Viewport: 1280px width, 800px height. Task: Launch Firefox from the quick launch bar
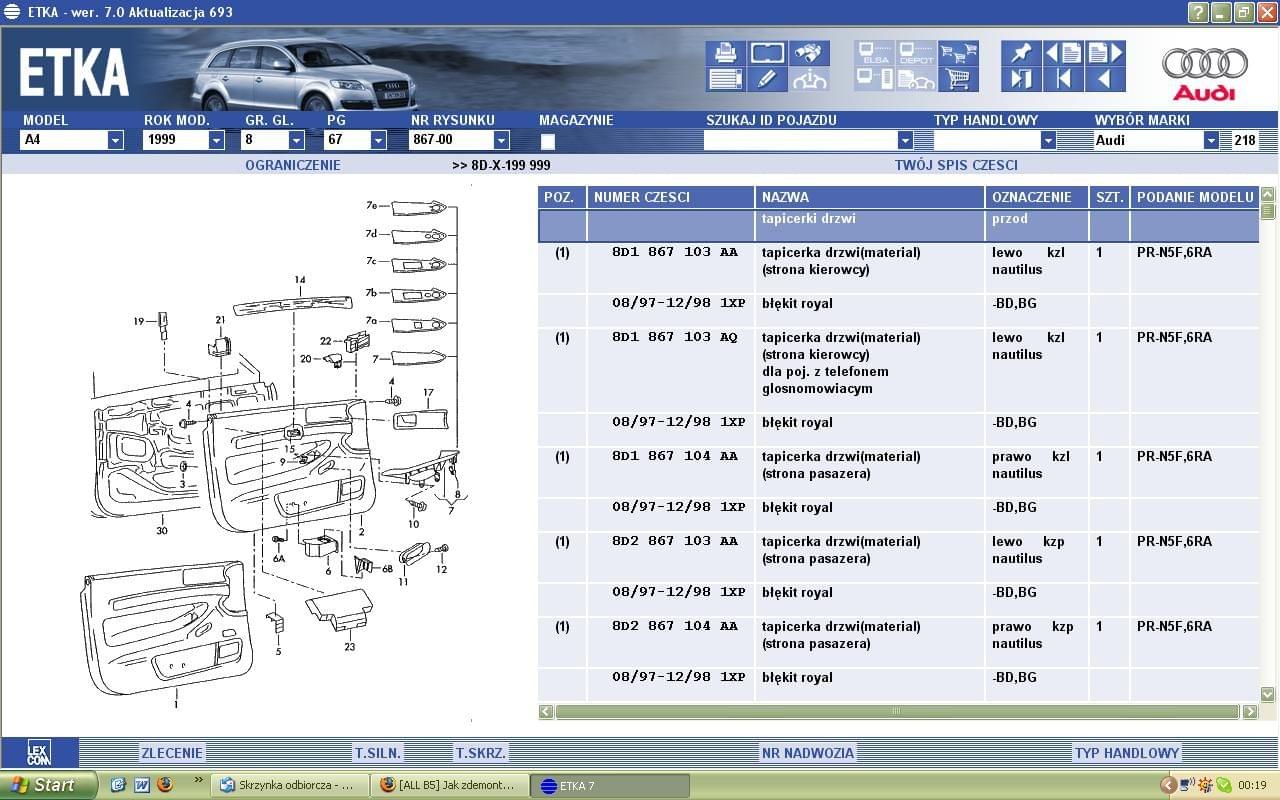tap(166, 785)
